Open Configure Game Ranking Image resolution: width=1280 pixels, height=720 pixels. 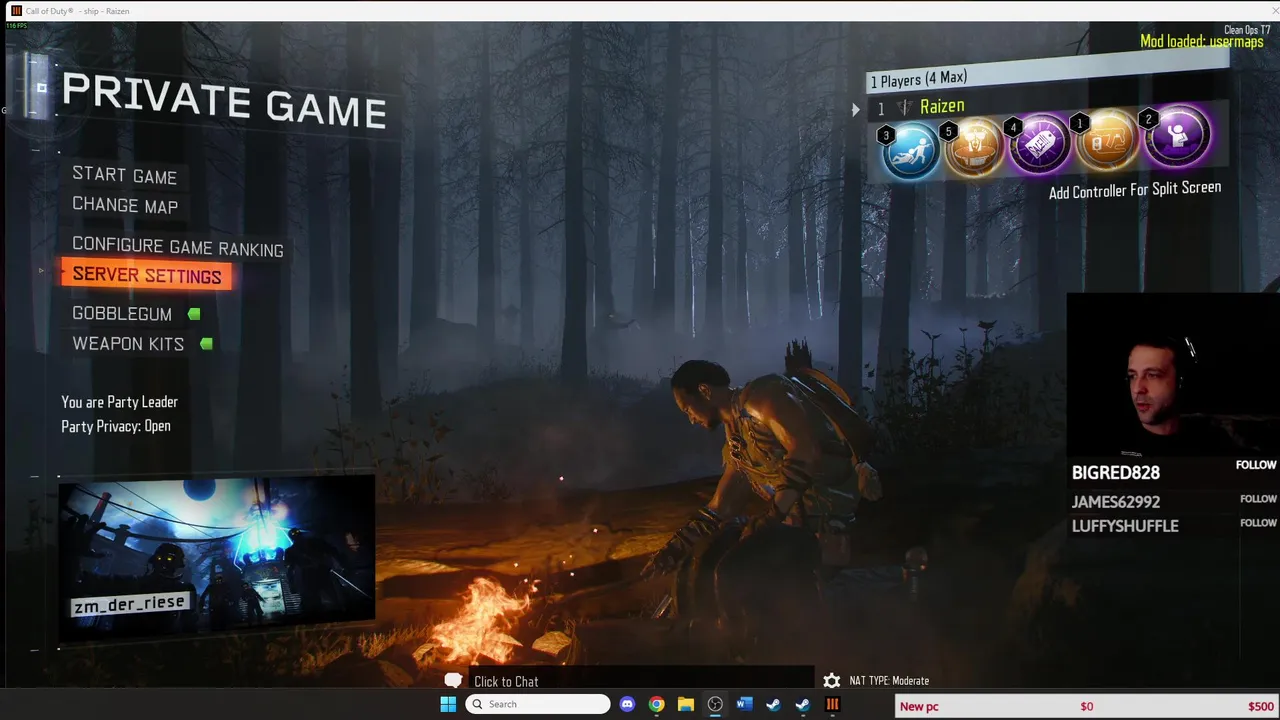tap(178, 246)
